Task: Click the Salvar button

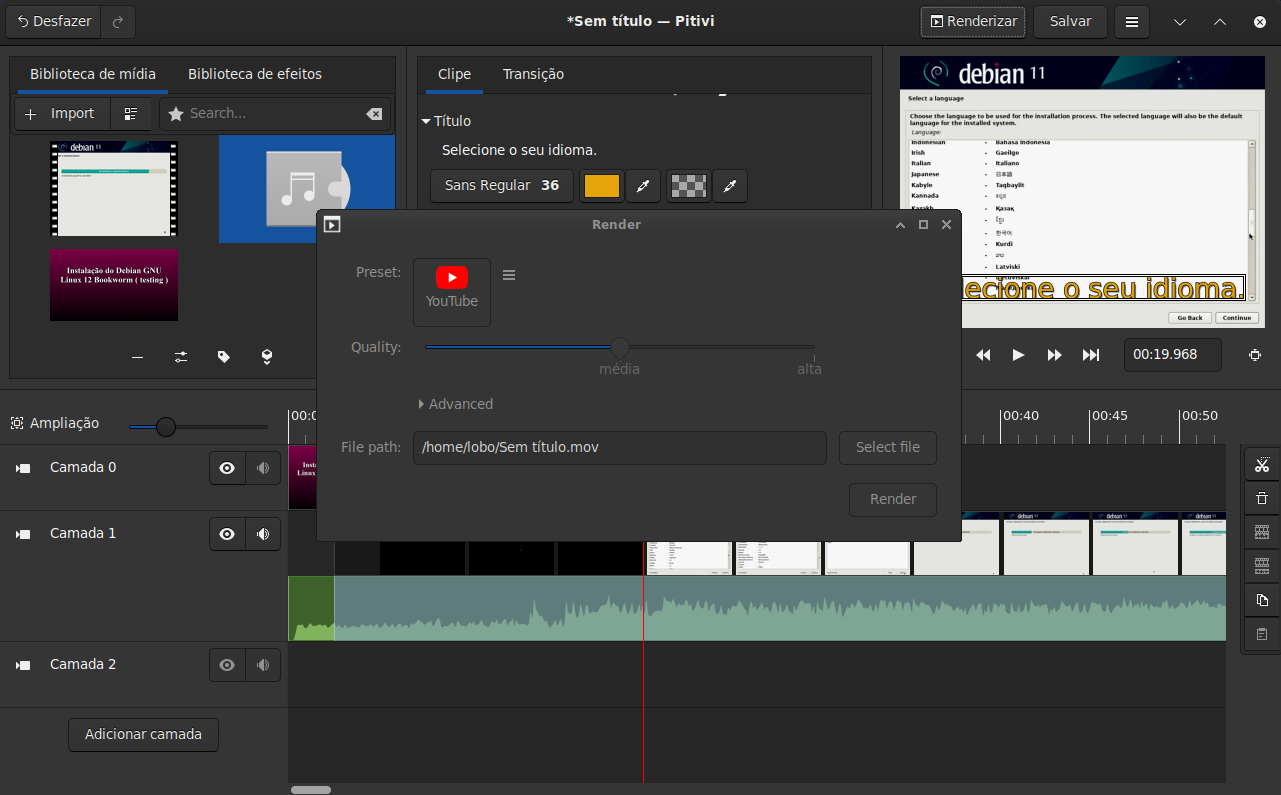Action: point(1070,21)
